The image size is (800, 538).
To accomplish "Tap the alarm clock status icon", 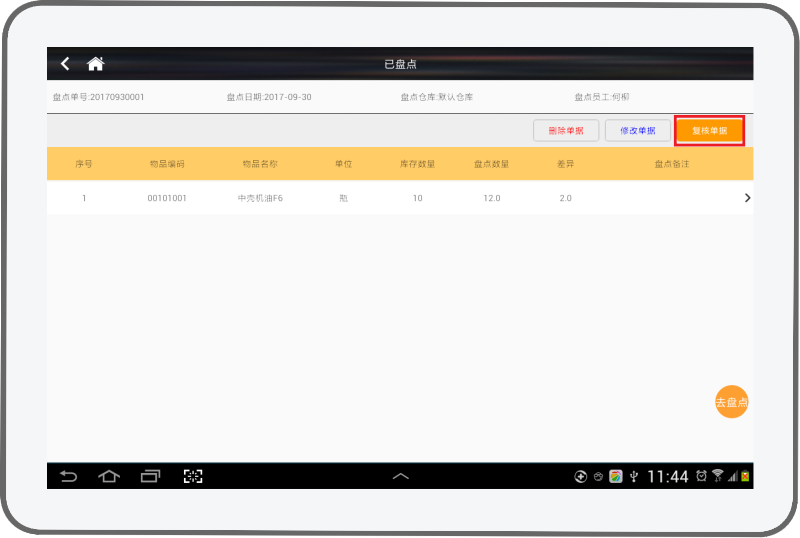I will tap(701, 476).
